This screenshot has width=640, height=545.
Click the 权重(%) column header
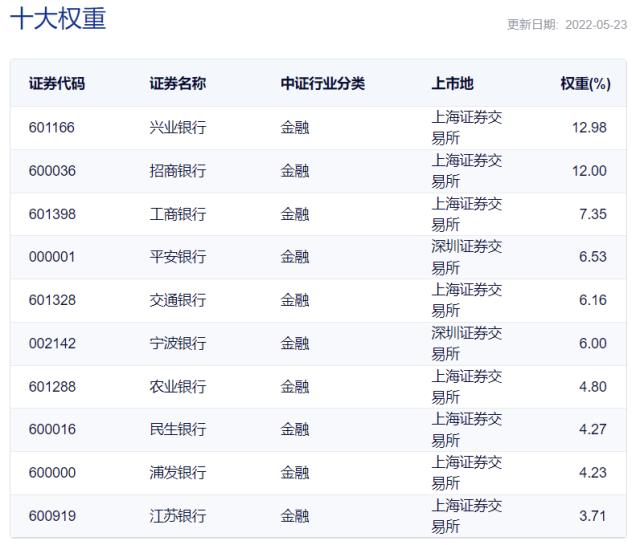tap(585, 84)
